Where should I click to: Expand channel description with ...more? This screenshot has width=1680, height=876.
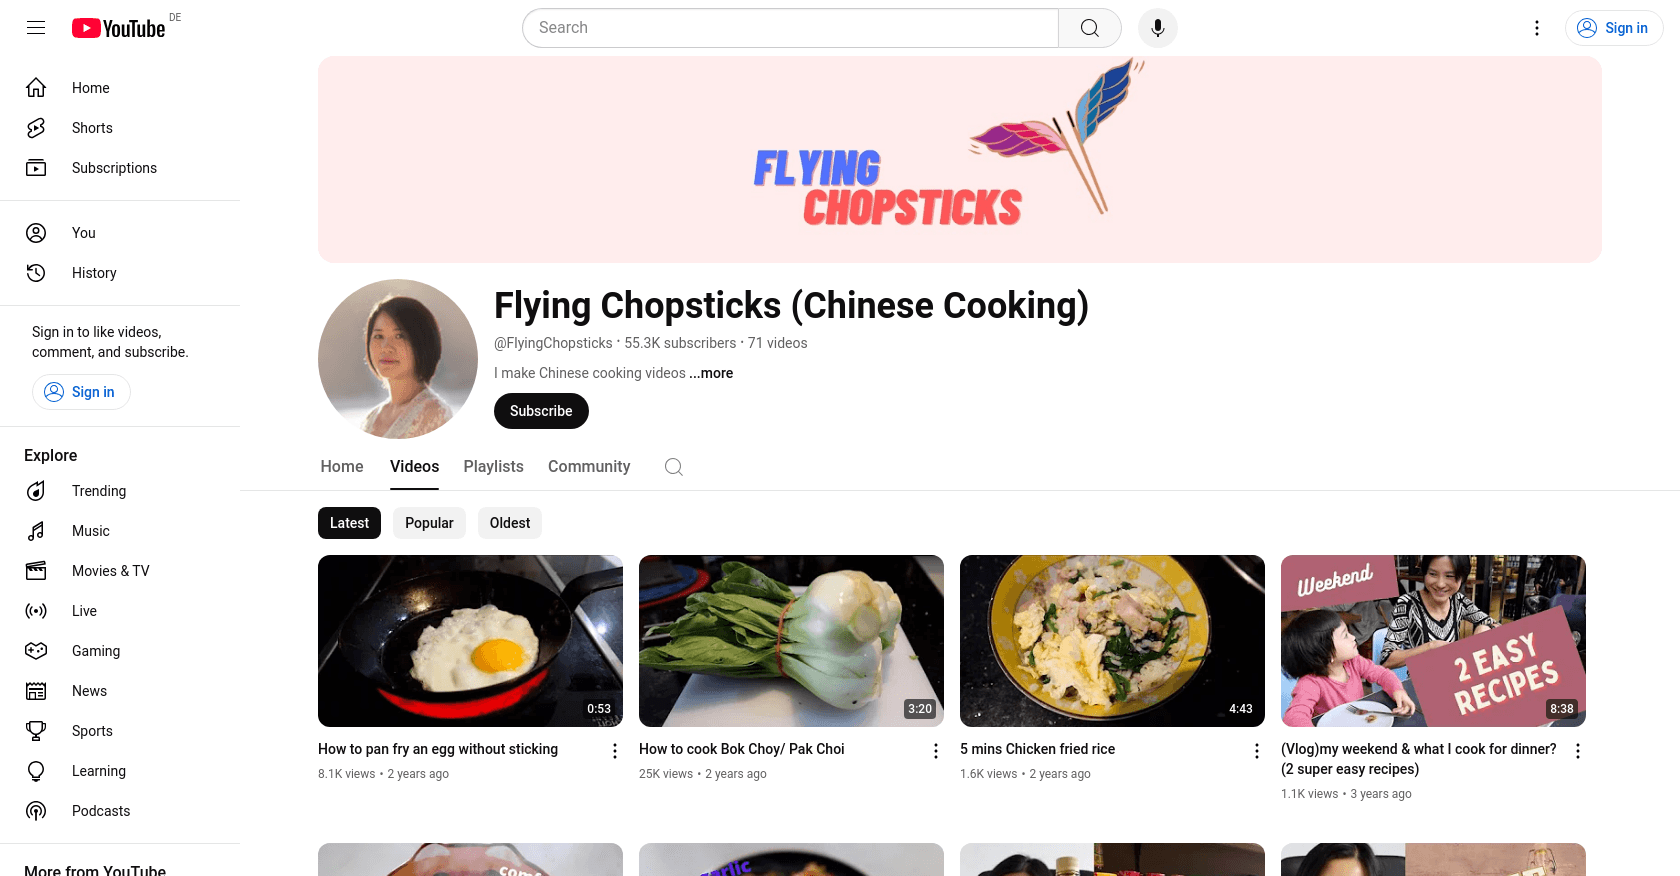[x=711, y=373]
